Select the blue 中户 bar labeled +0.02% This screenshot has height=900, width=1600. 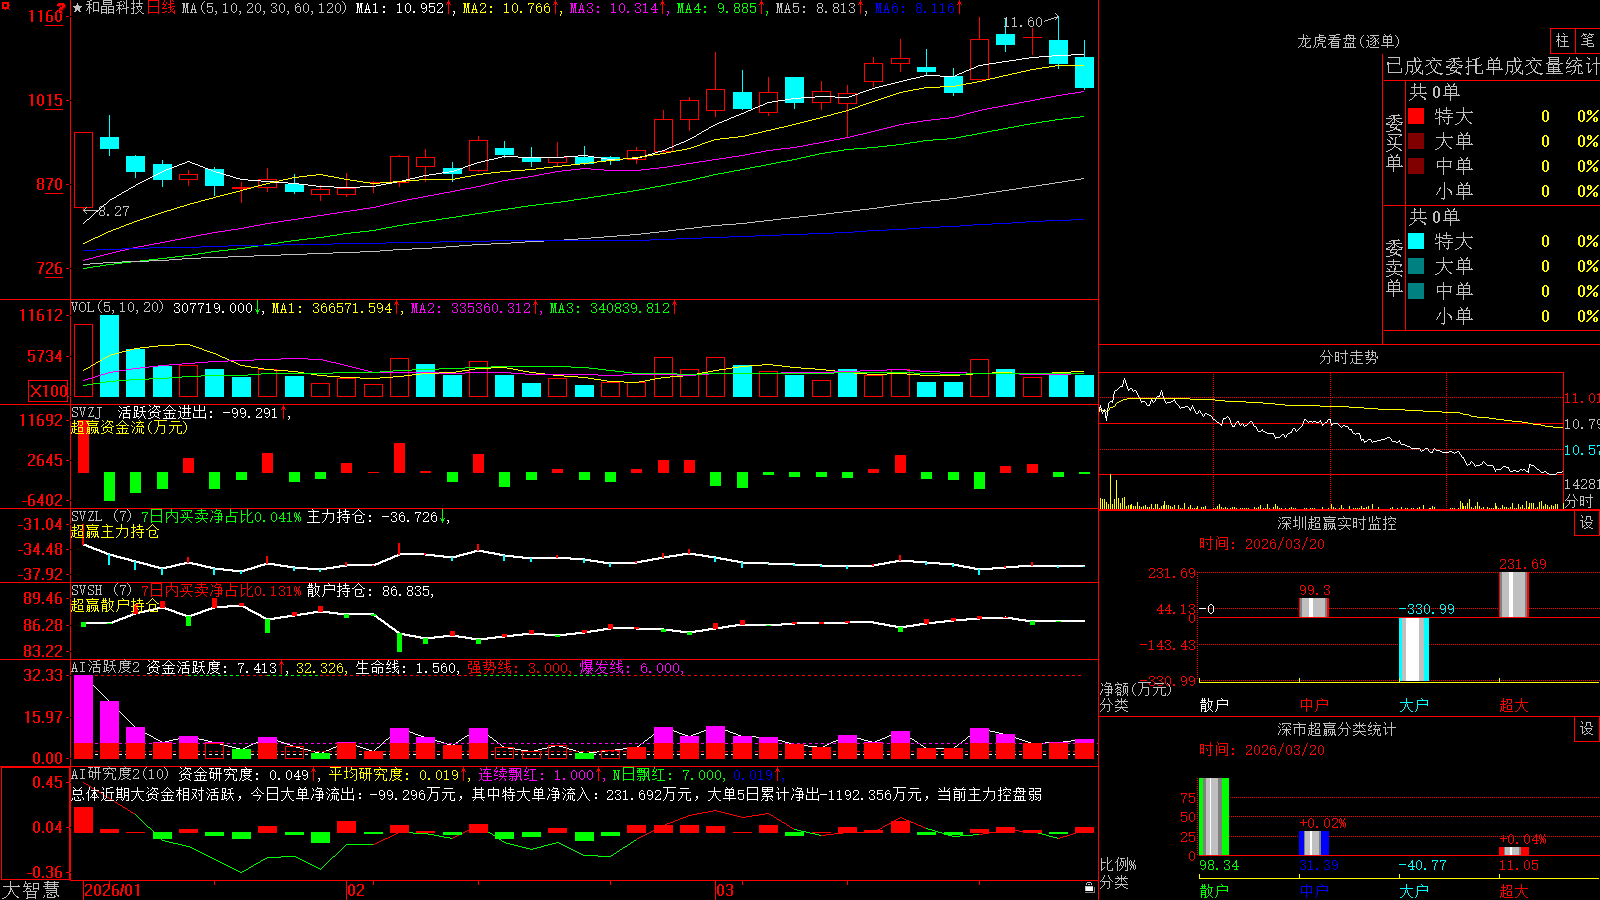(1314, 843)
